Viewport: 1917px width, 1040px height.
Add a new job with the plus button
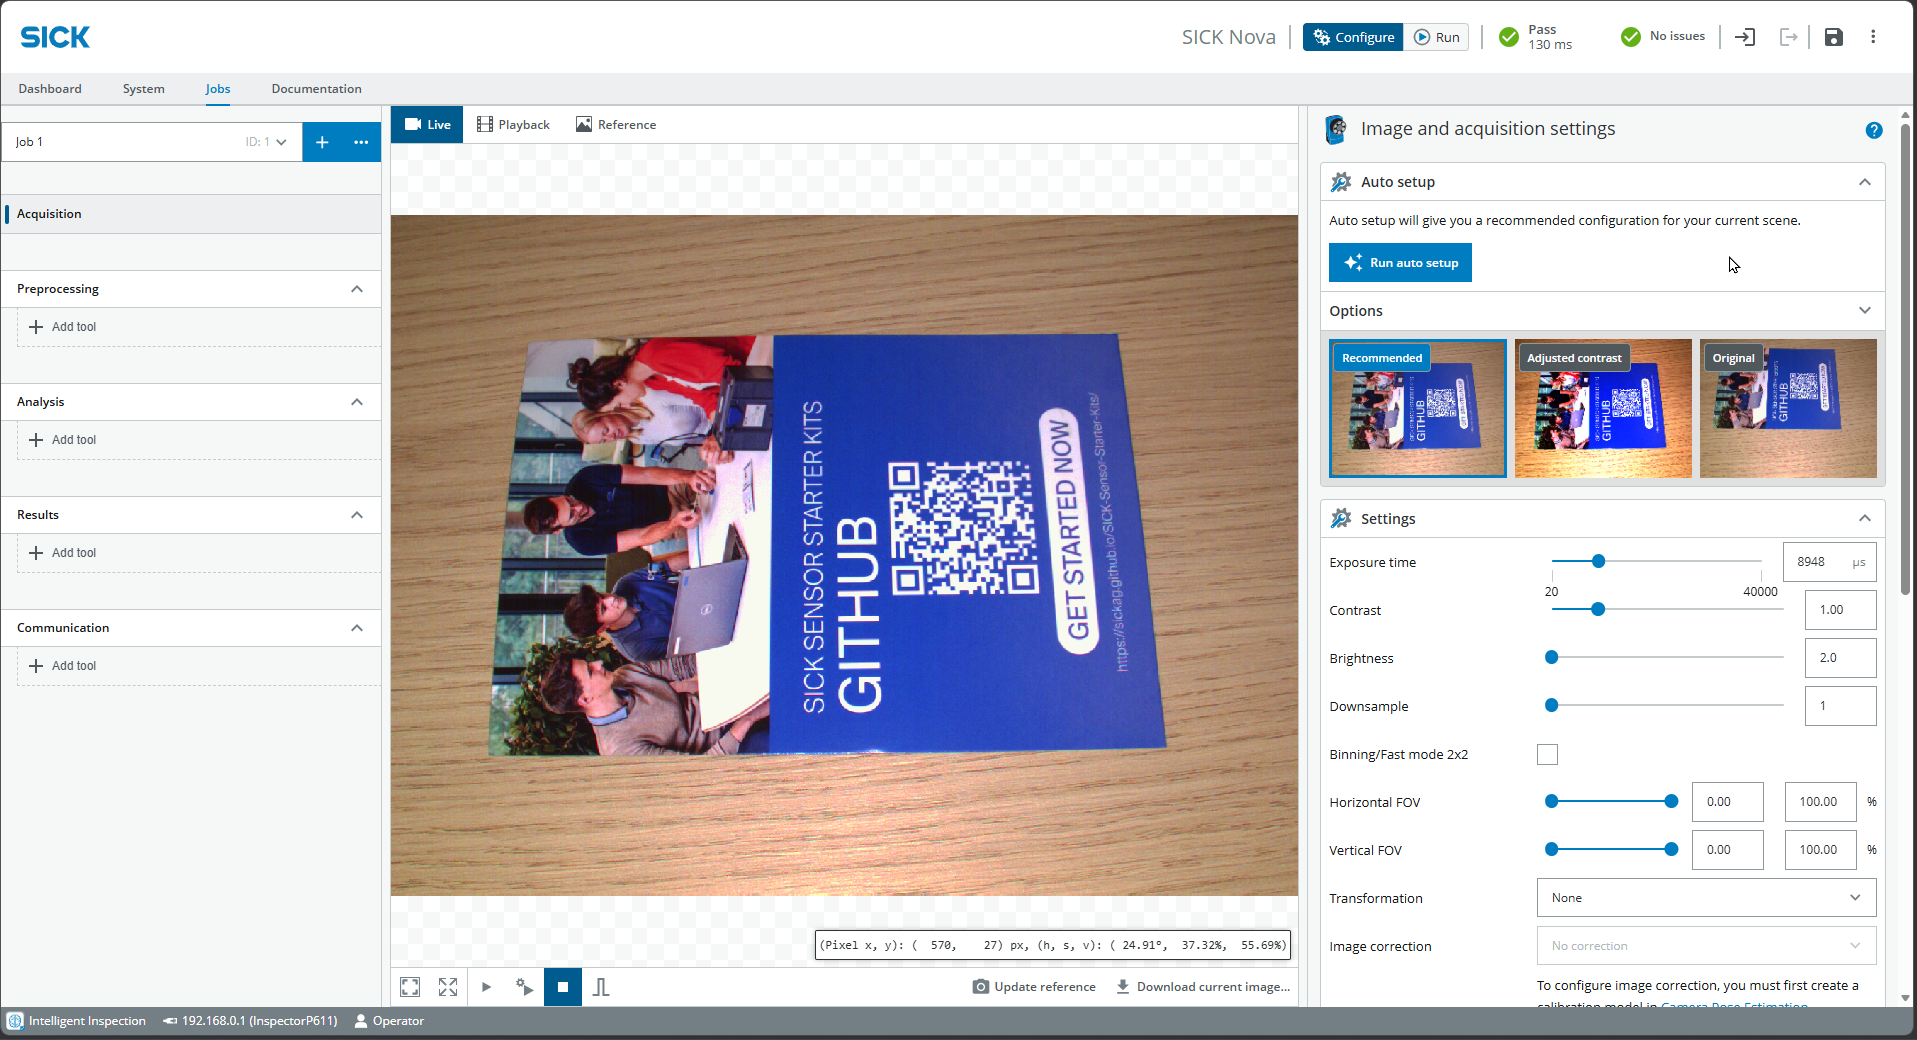click(322, 142)
